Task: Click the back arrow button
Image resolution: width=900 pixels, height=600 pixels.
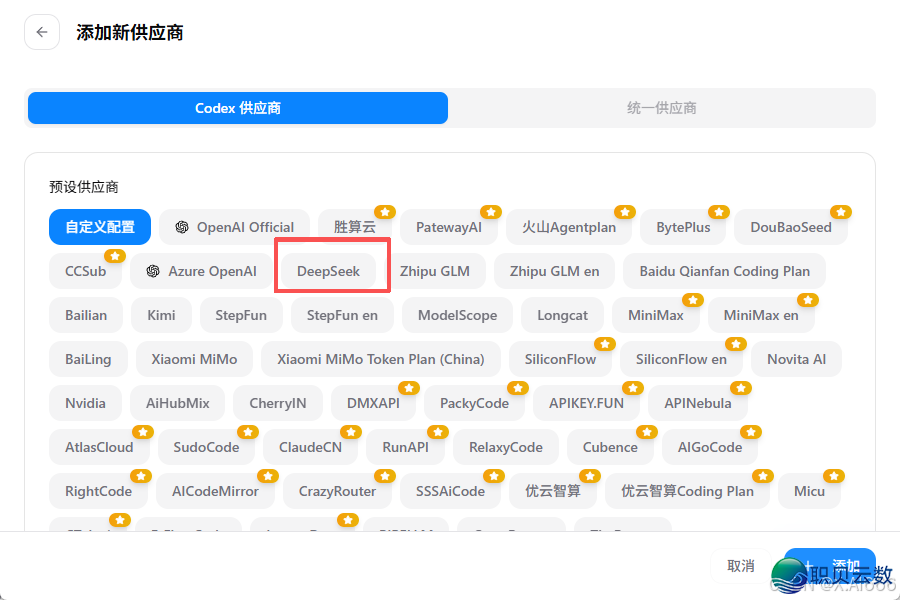Action: [42, 32]
